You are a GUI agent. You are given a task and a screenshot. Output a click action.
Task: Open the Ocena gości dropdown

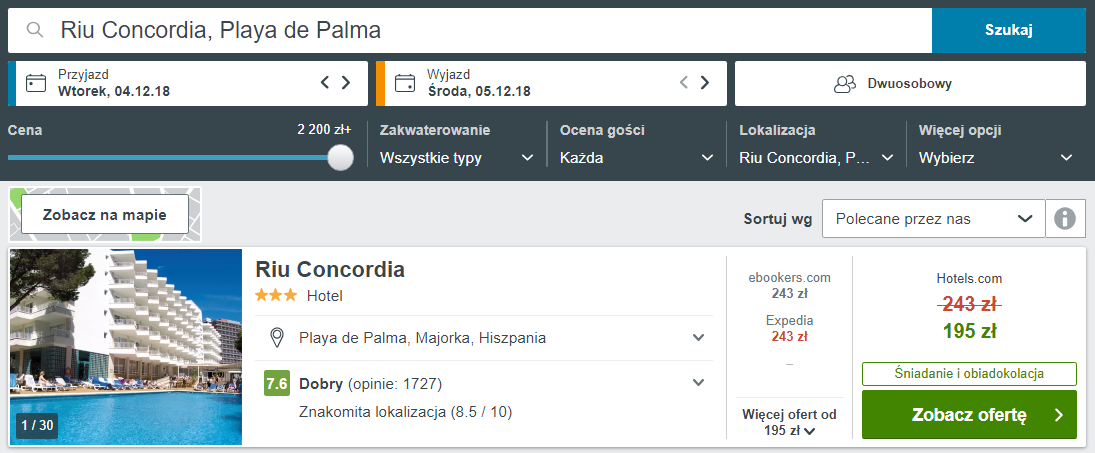[x=637, y=158]
